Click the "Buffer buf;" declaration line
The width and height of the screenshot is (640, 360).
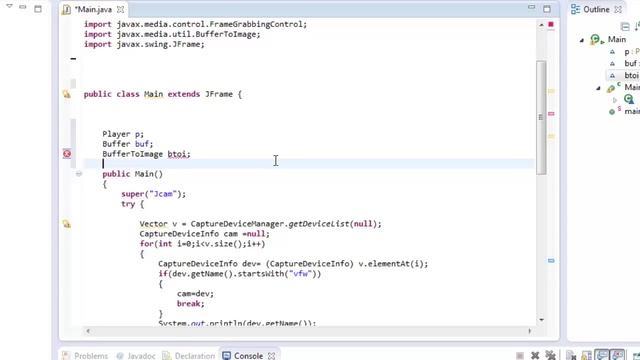point(128,144)
